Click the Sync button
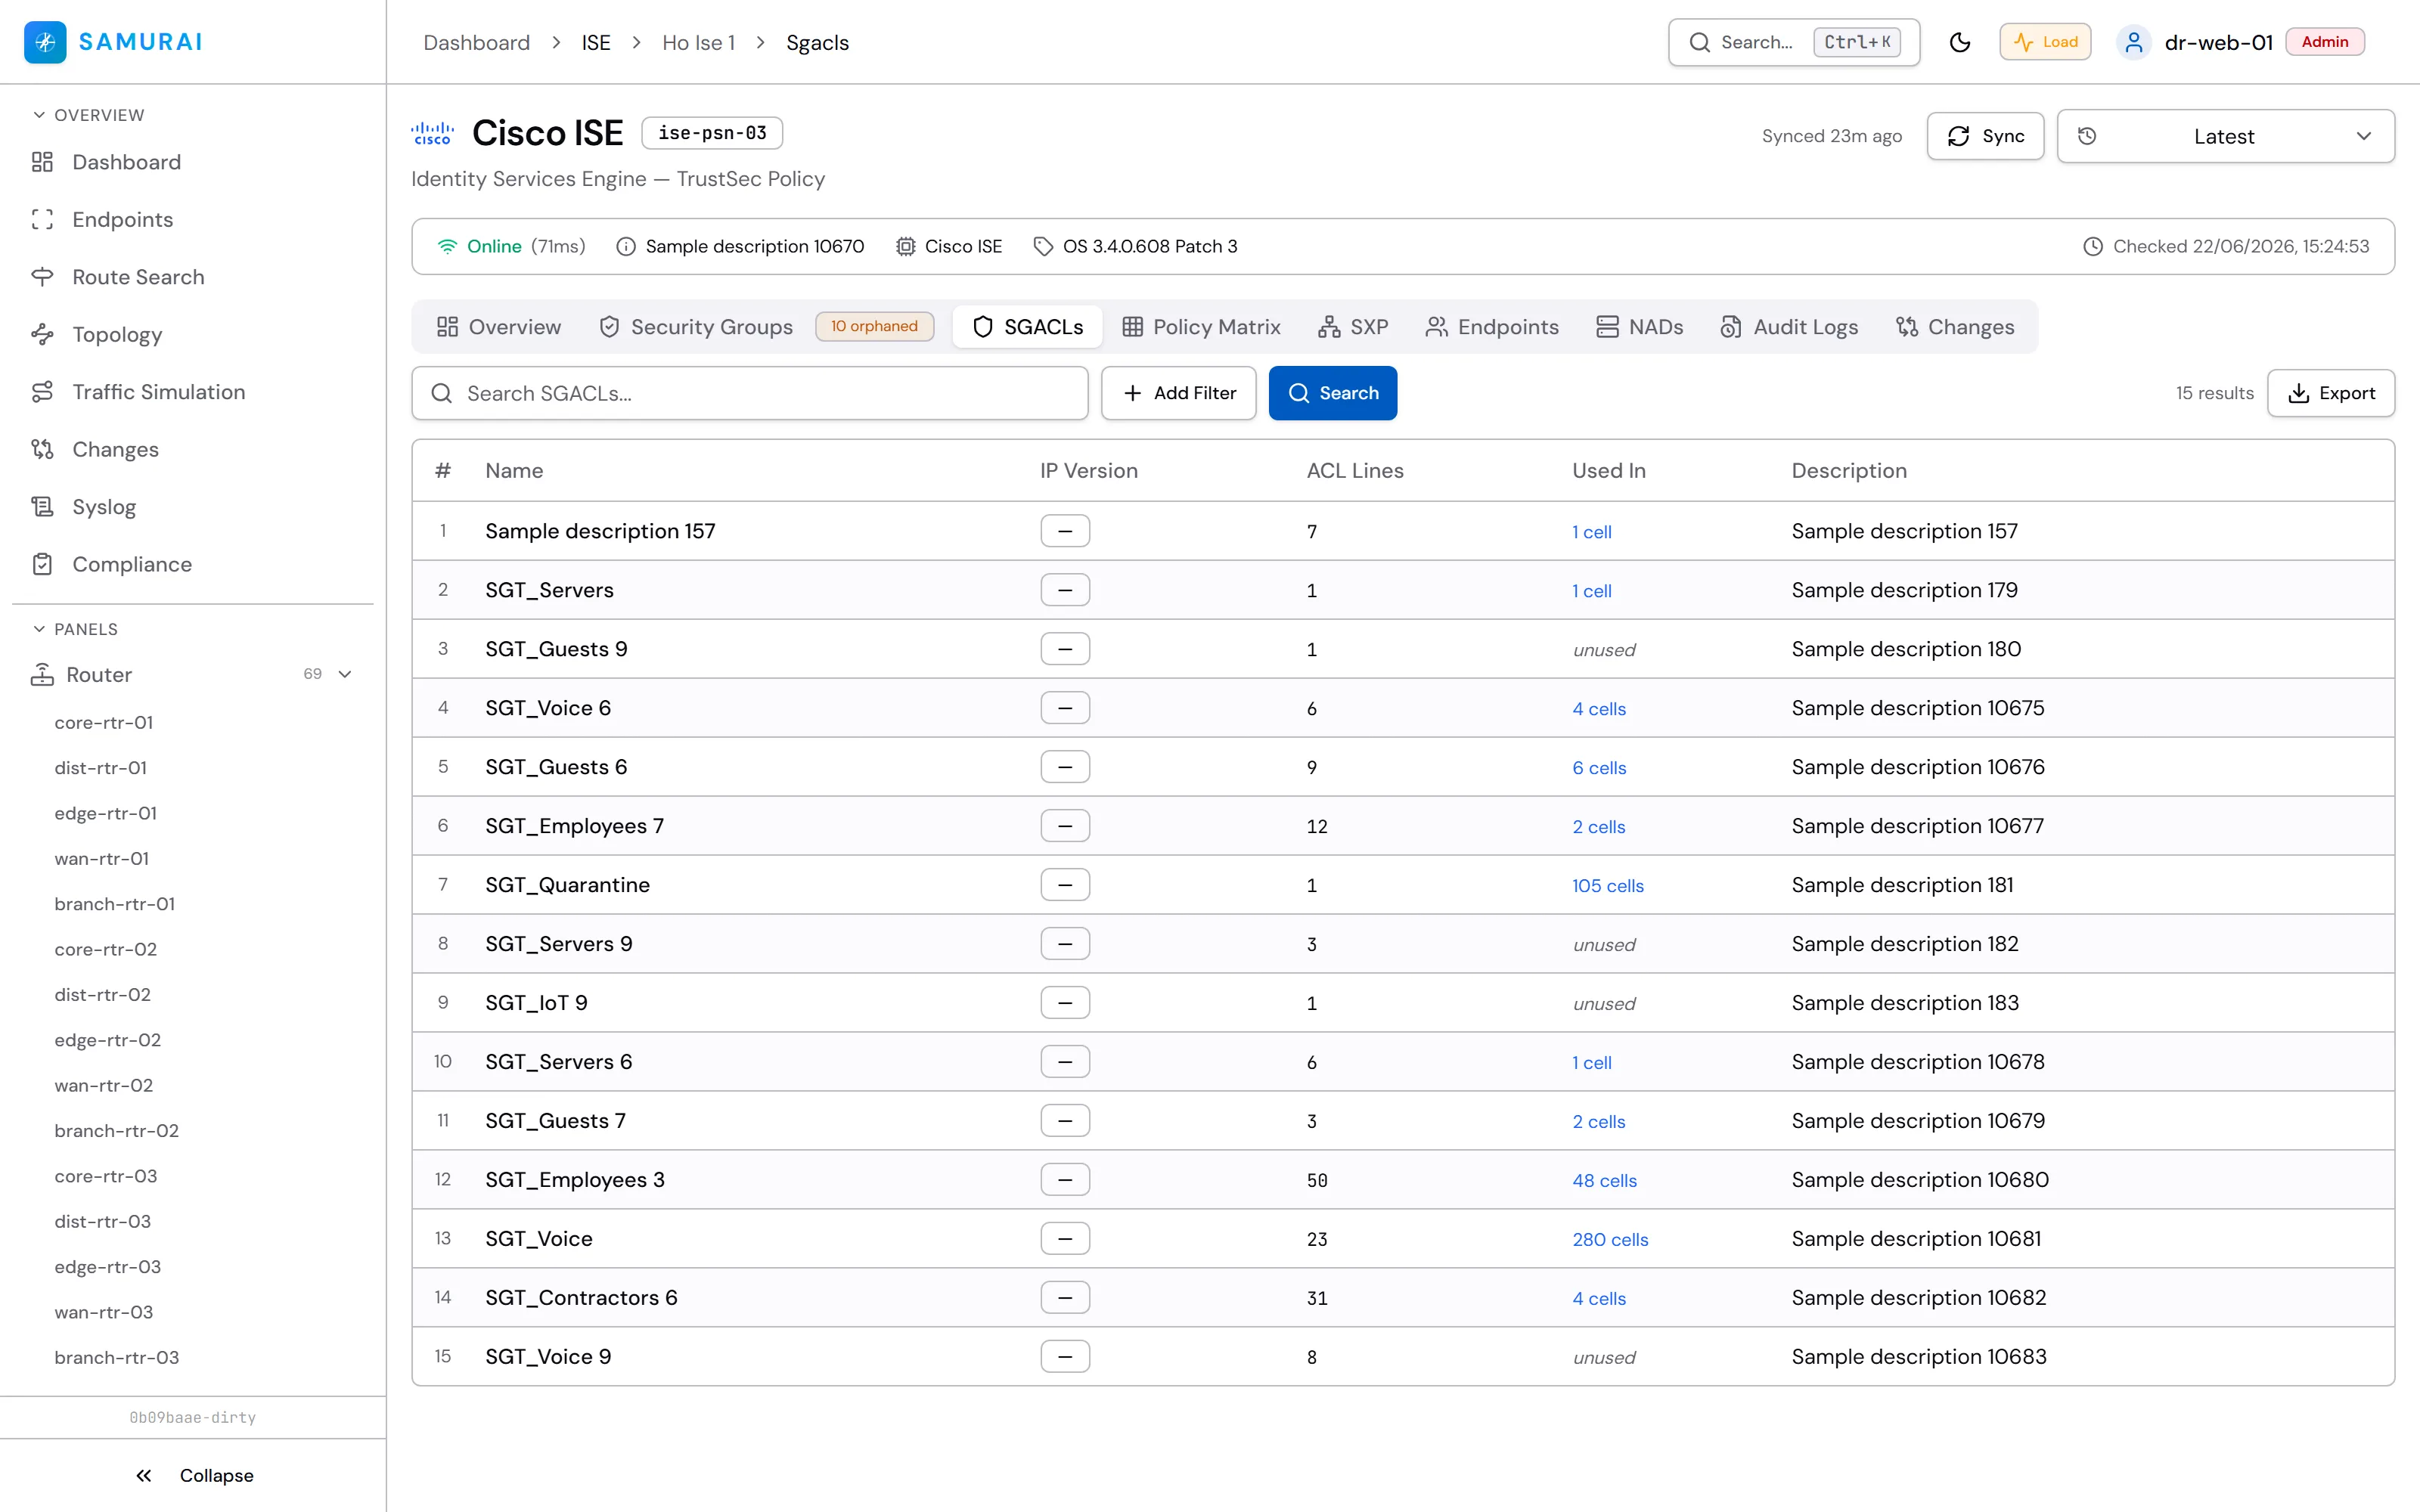 point(1985,136)
